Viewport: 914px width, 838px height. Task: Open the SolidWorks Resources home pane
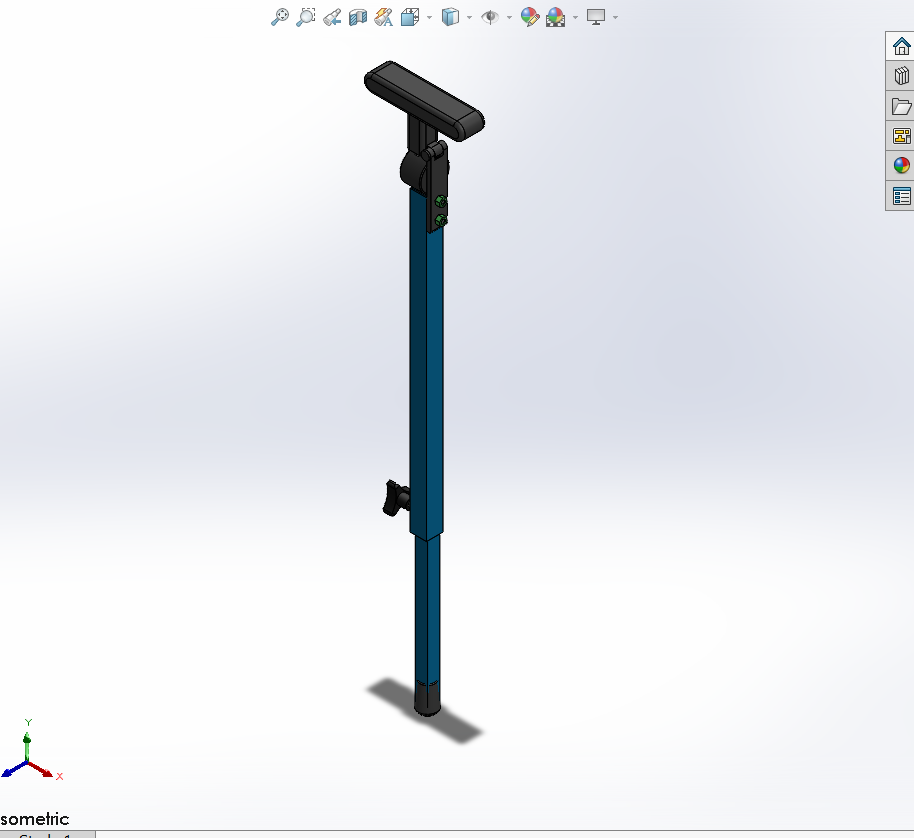tap(899, 44)
